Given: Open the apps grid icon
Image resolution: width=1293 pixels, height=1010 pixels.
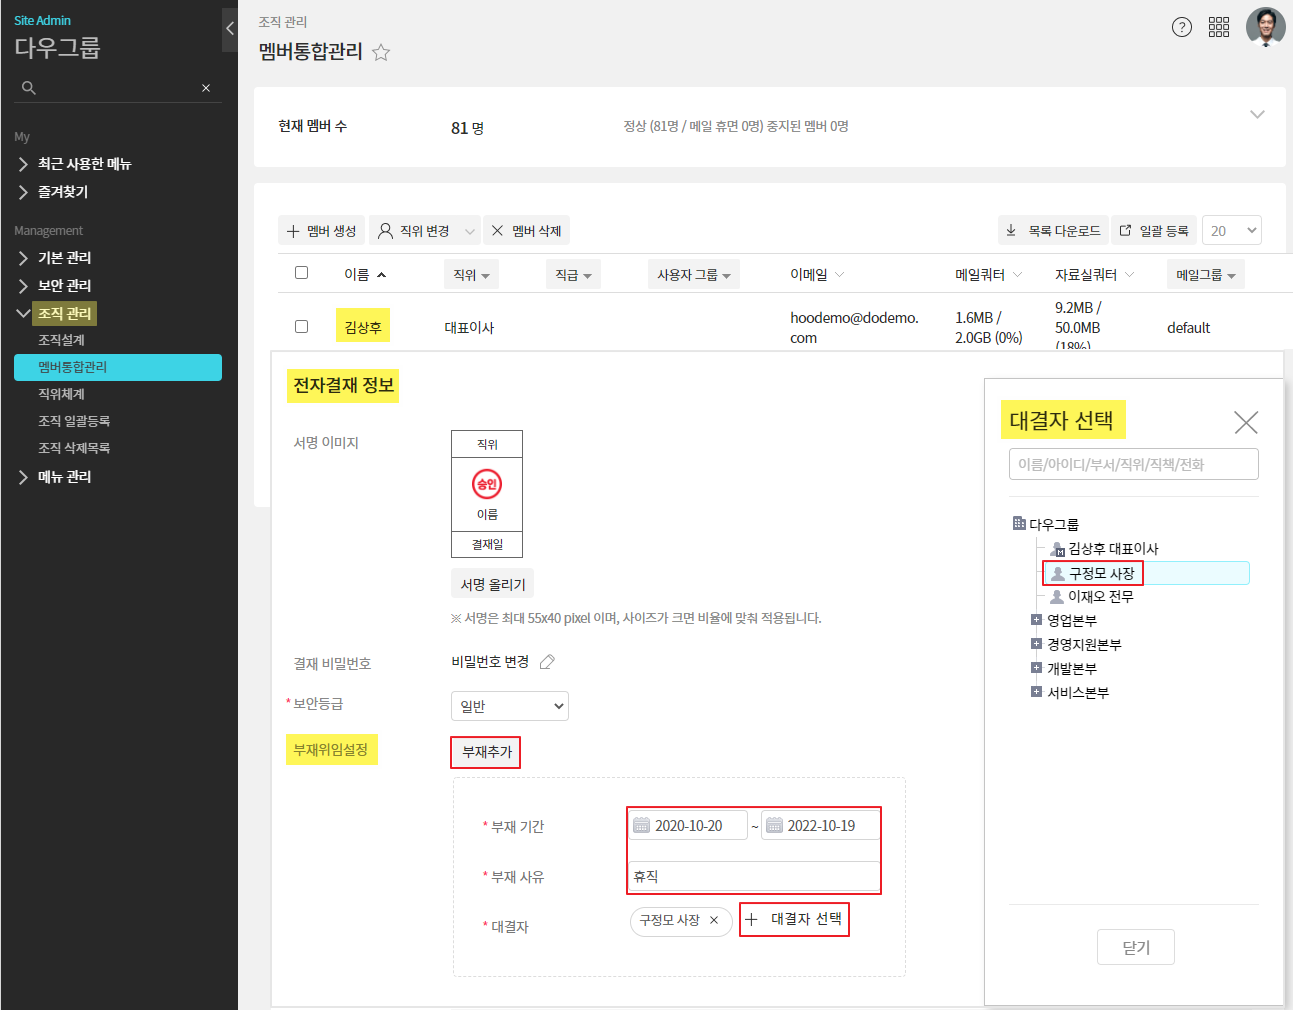Looking at the screenshot, I should (1218, 27).
